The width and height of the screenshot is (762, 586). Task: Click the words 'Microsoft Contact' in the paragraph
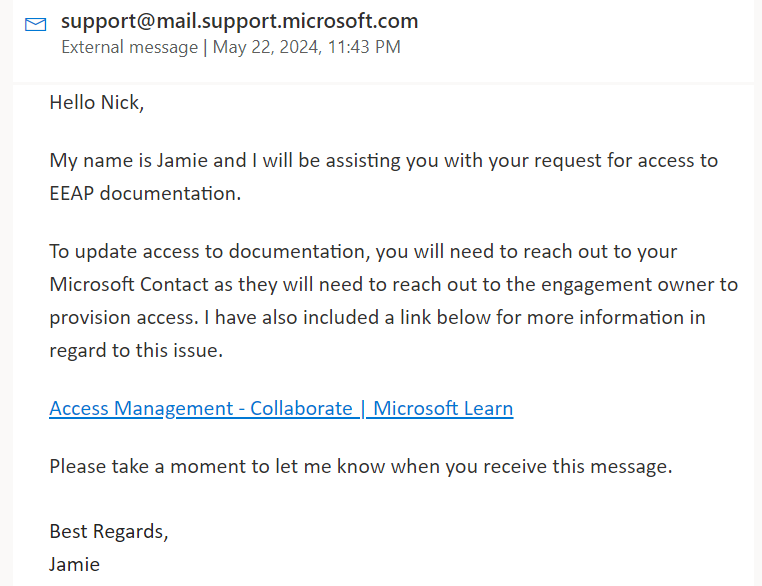click(129, 284)
